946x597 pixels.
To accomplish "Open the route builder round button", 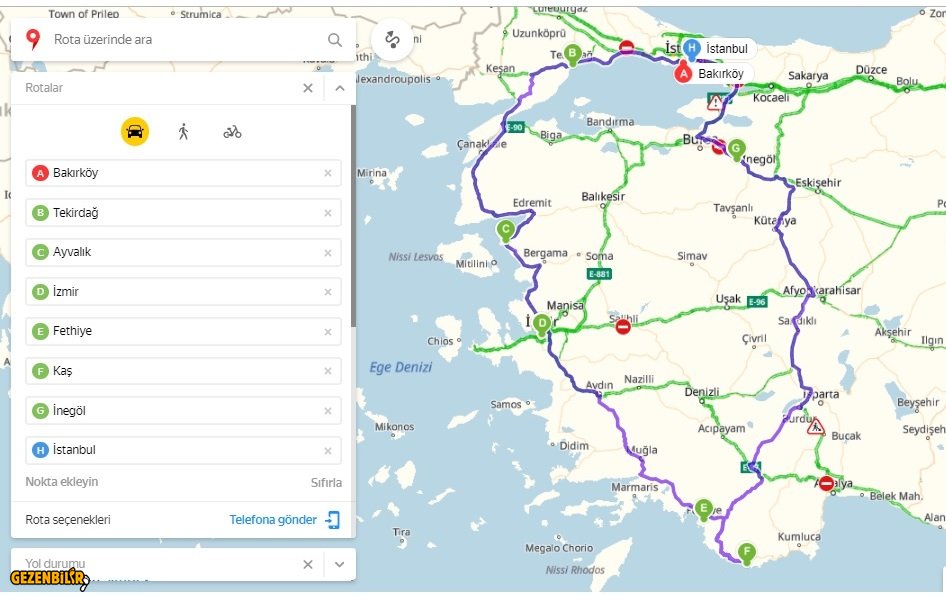I will click(391, 40).
